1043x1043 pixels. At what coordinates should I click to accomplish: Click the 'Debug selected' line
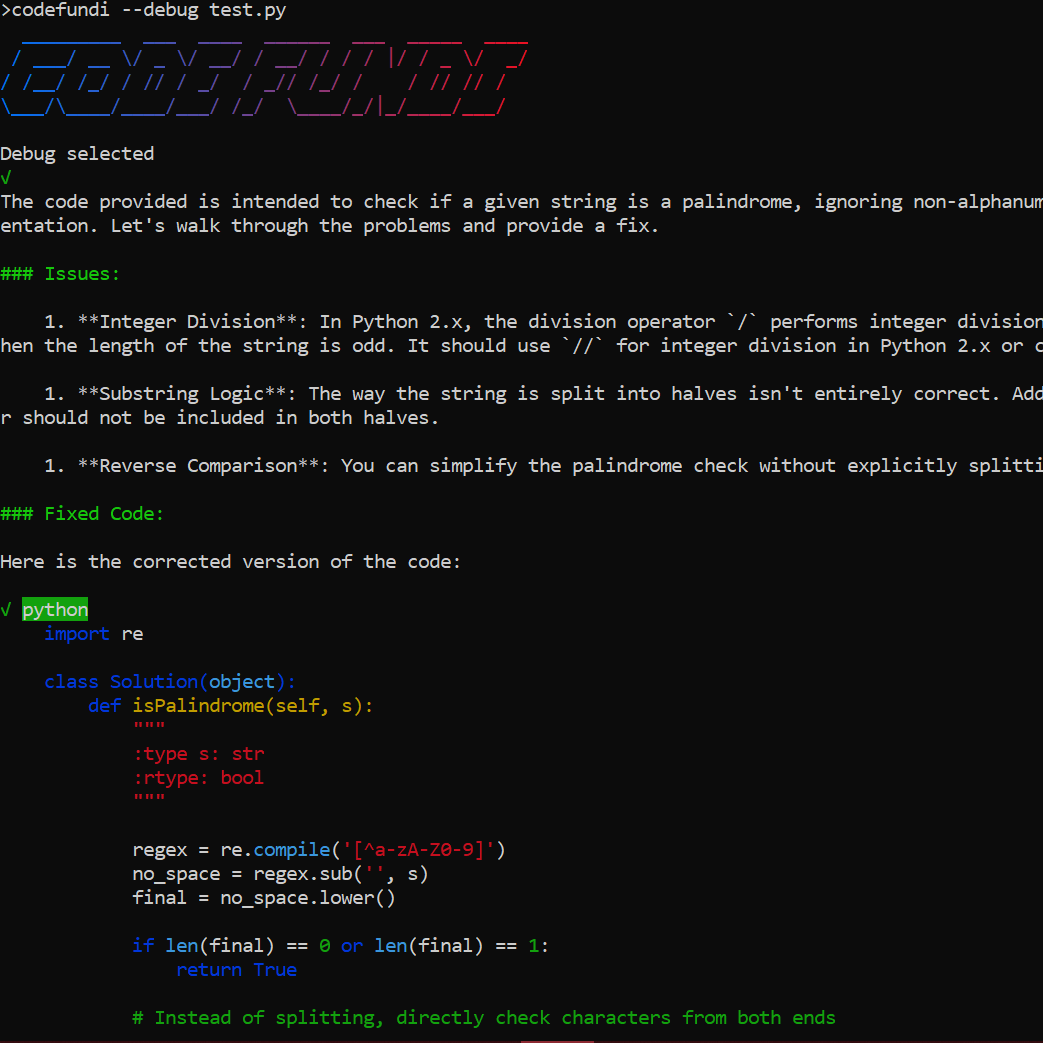pos(77,154)
